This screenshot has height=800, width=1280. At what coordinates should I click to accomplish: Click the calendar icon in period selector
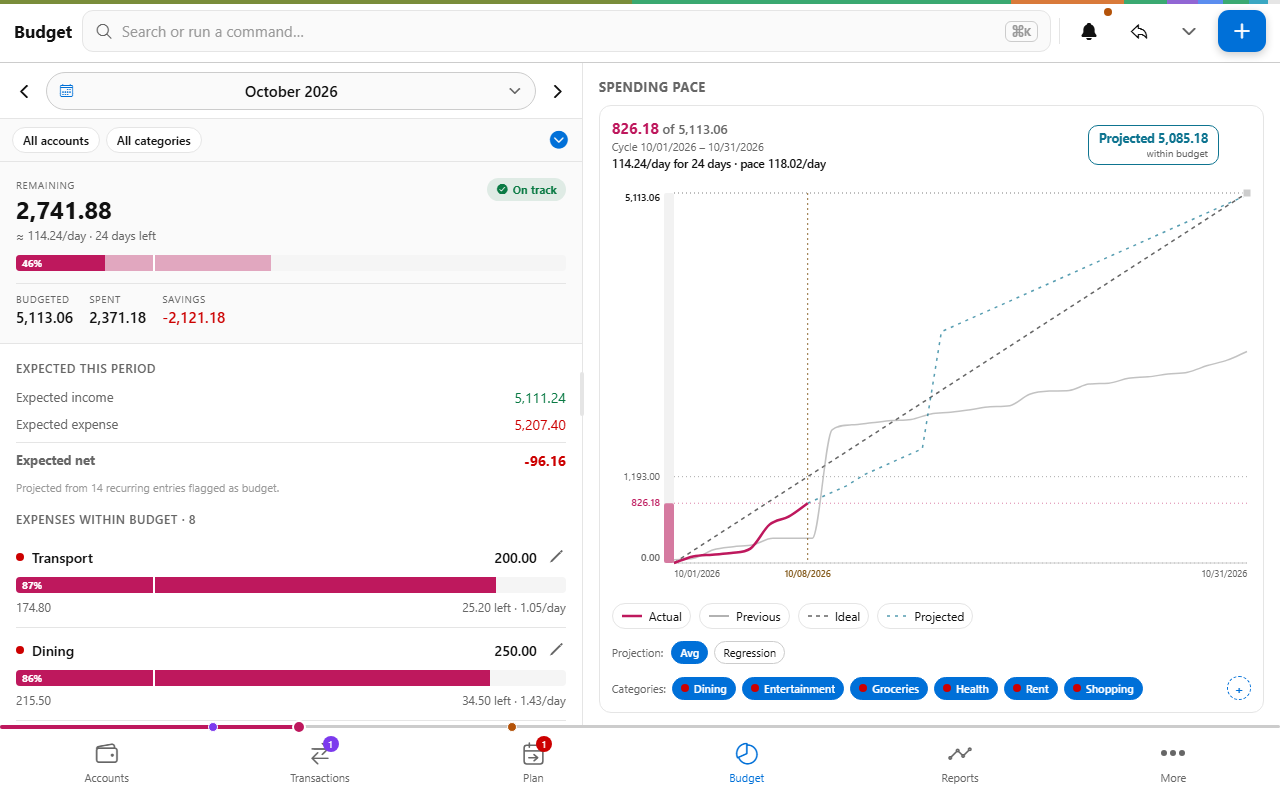click(66, 91)
